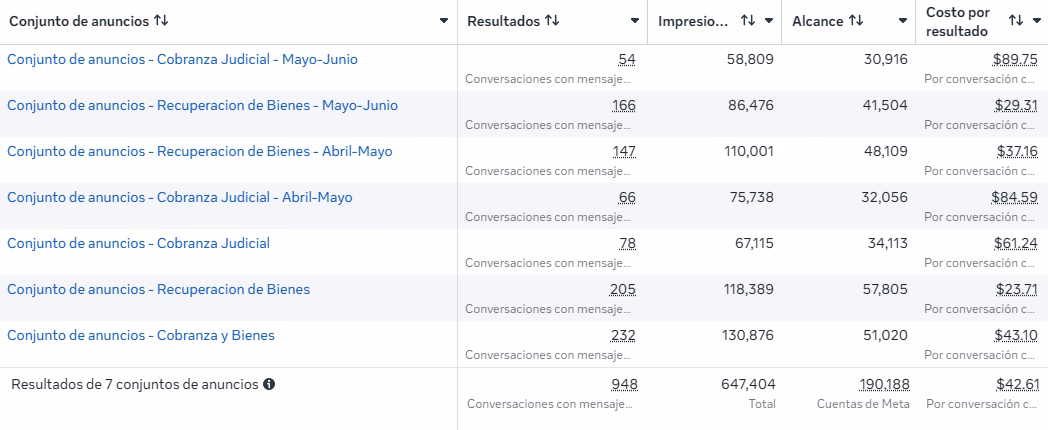Click the 232 results value
This screenshot has width=1048, height=430.
pyautogui.click(x=624, y=336)
